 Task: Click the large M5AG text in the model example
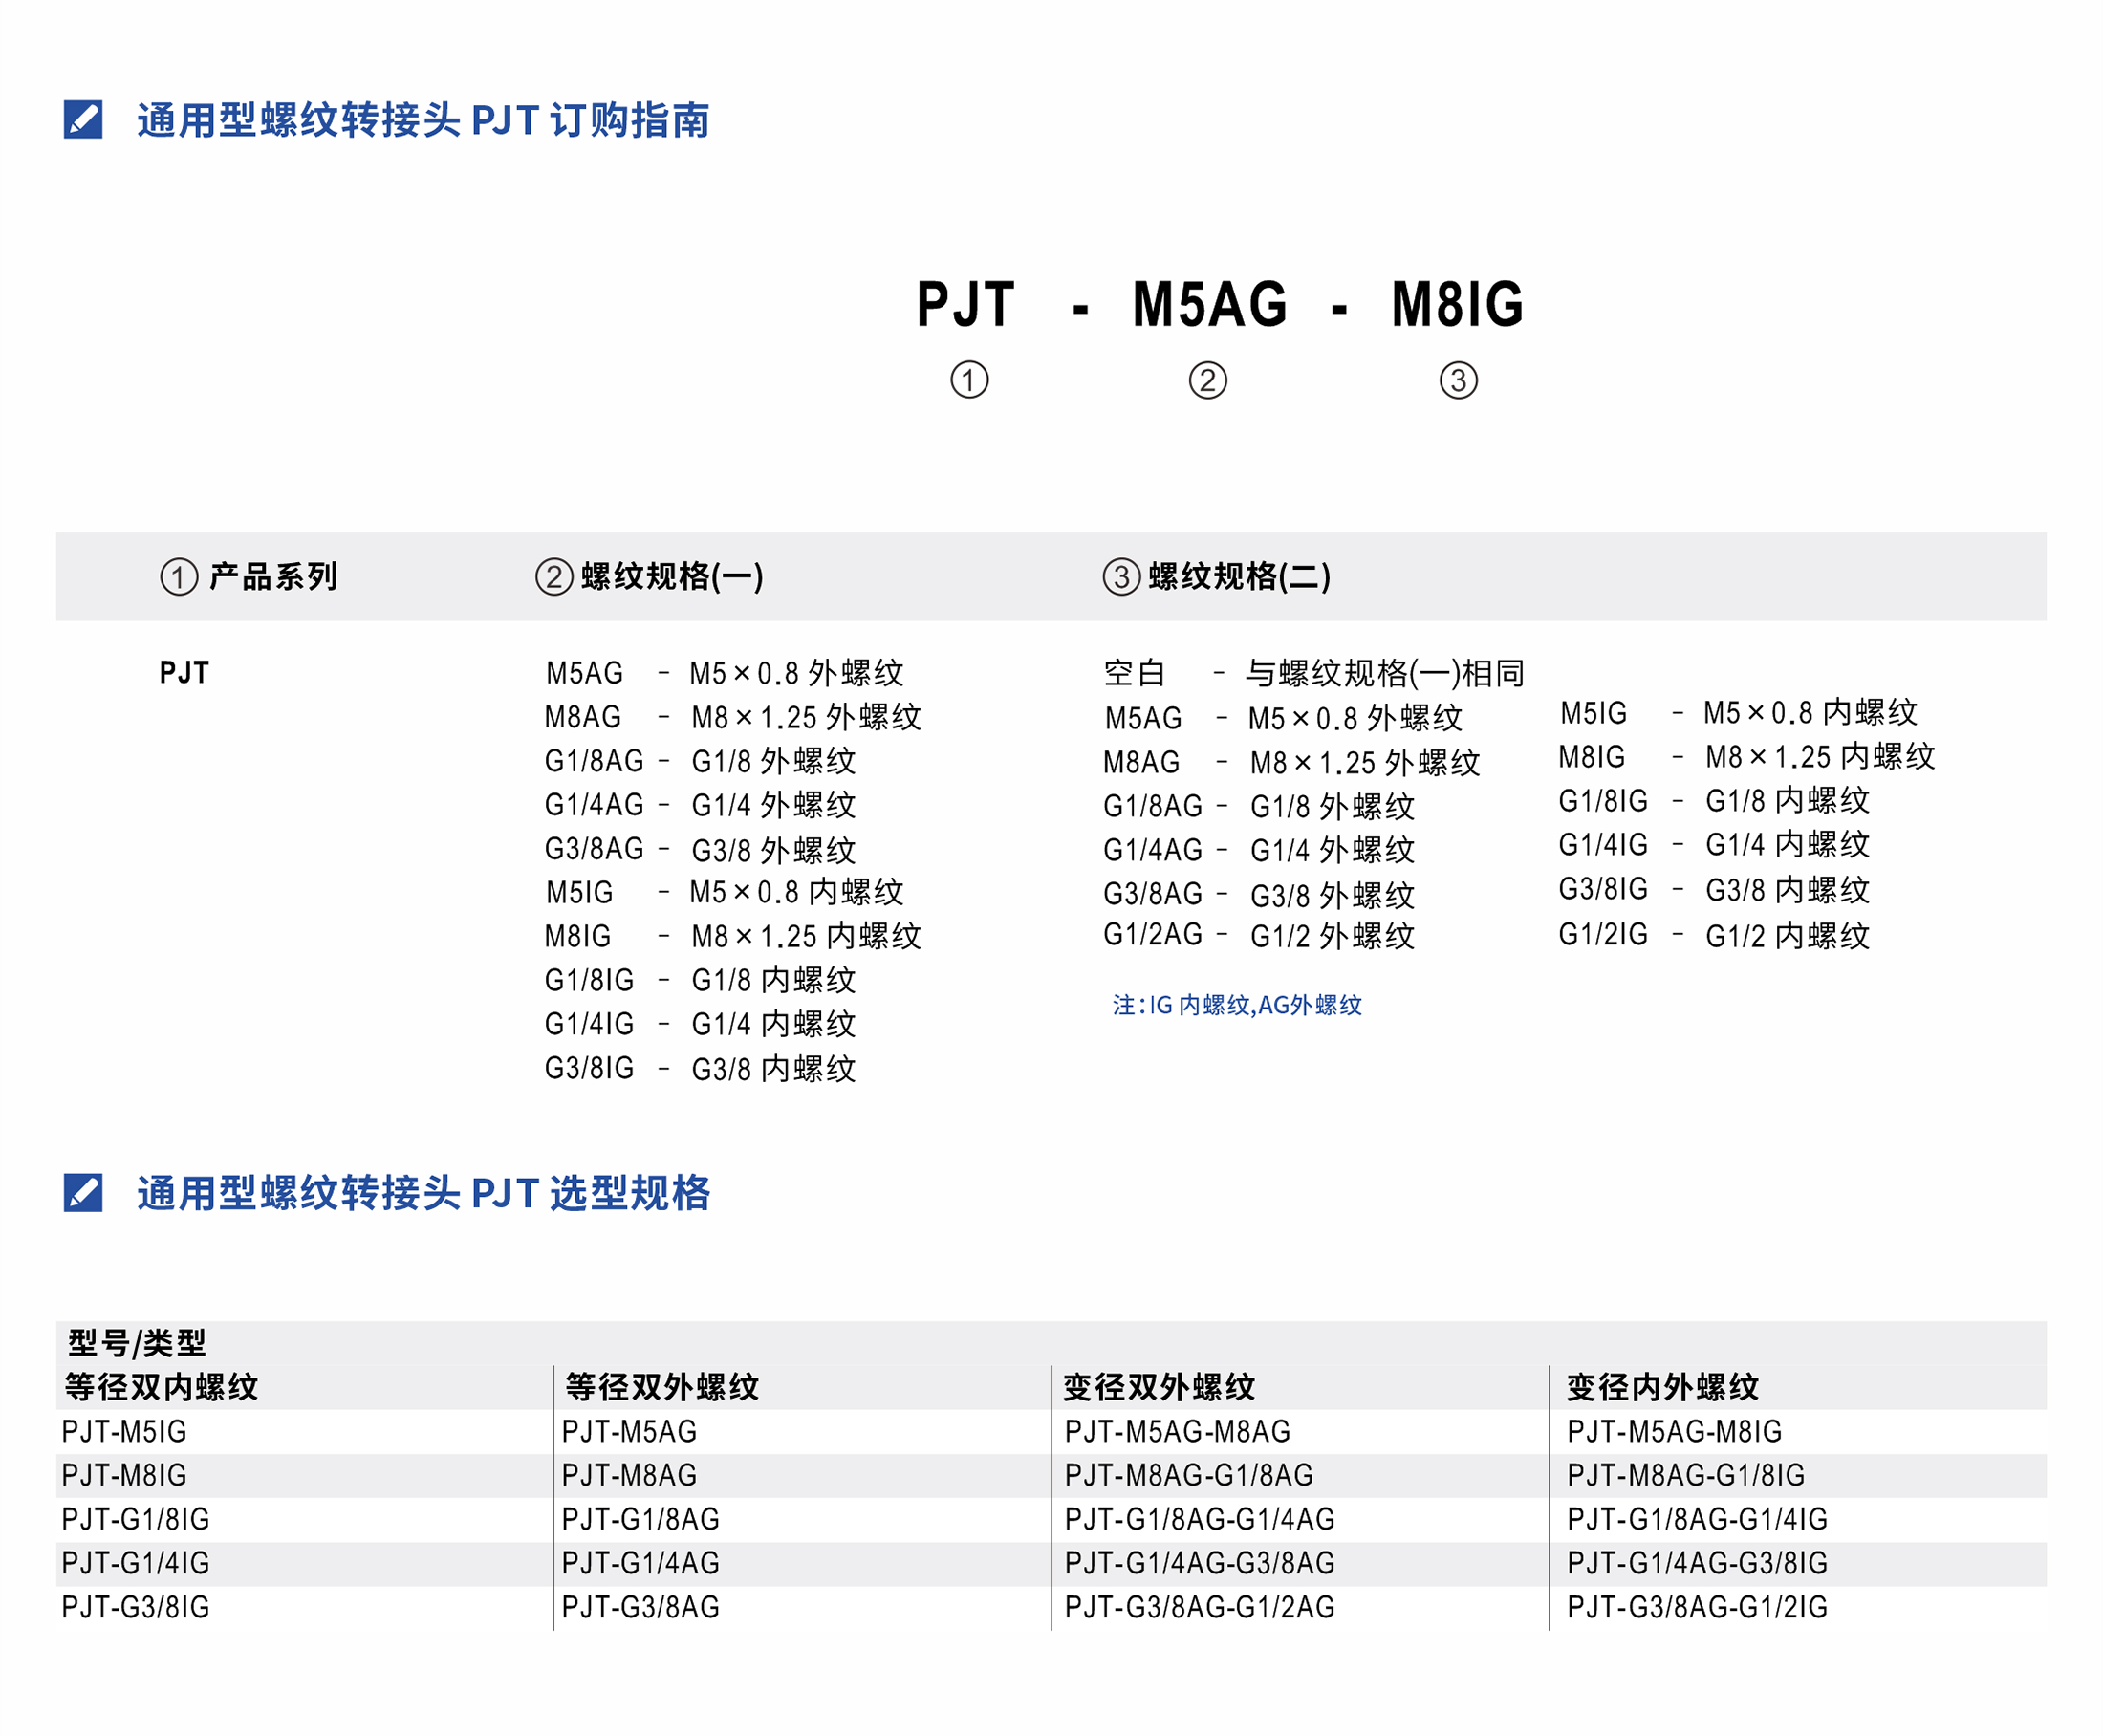coord(1209,304)
